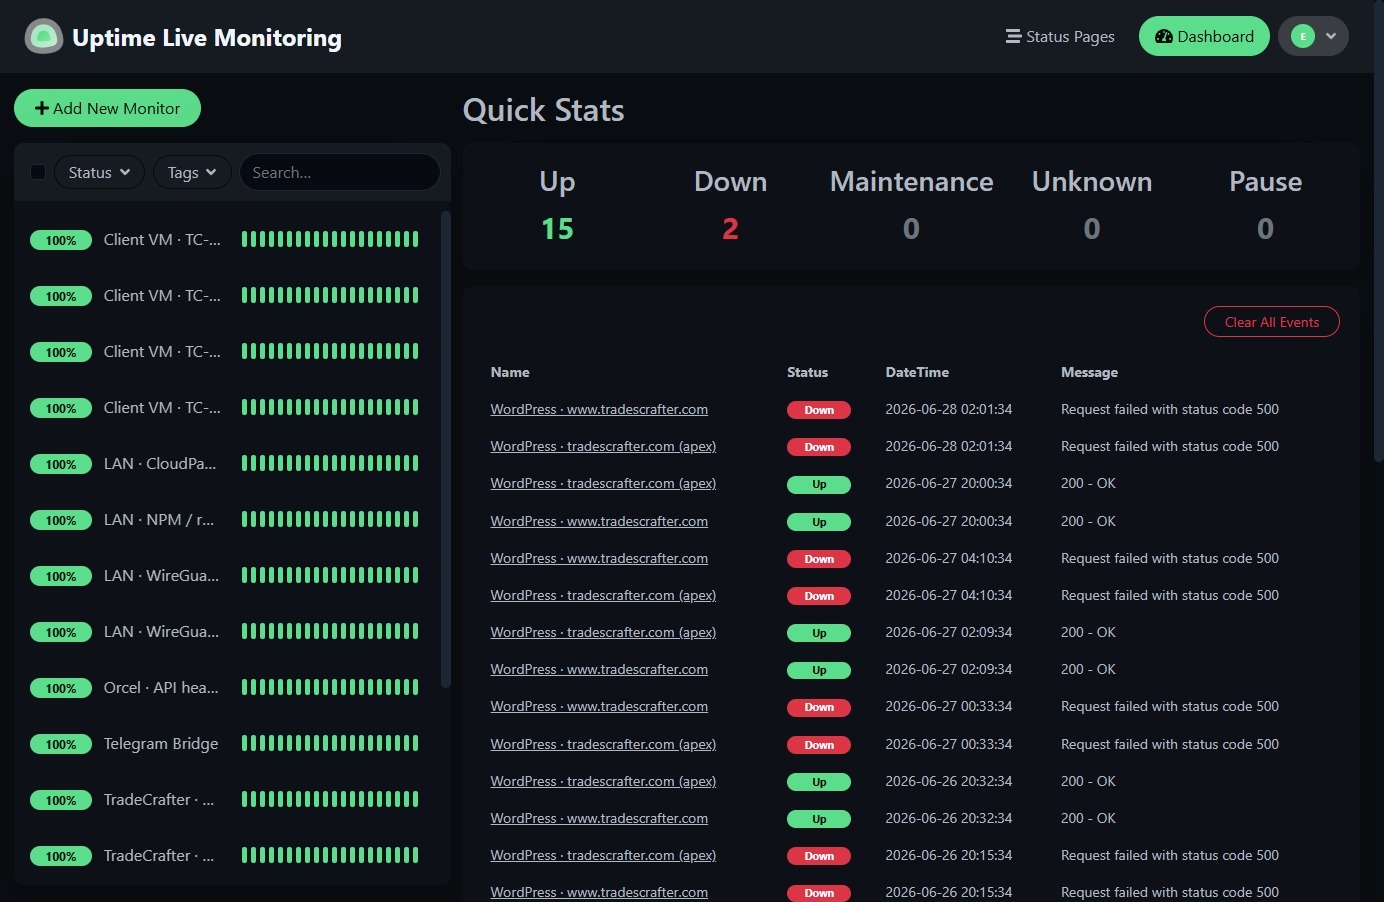
Task: Click the 100% badge of LAN · NPM
Action: (61, 520)
